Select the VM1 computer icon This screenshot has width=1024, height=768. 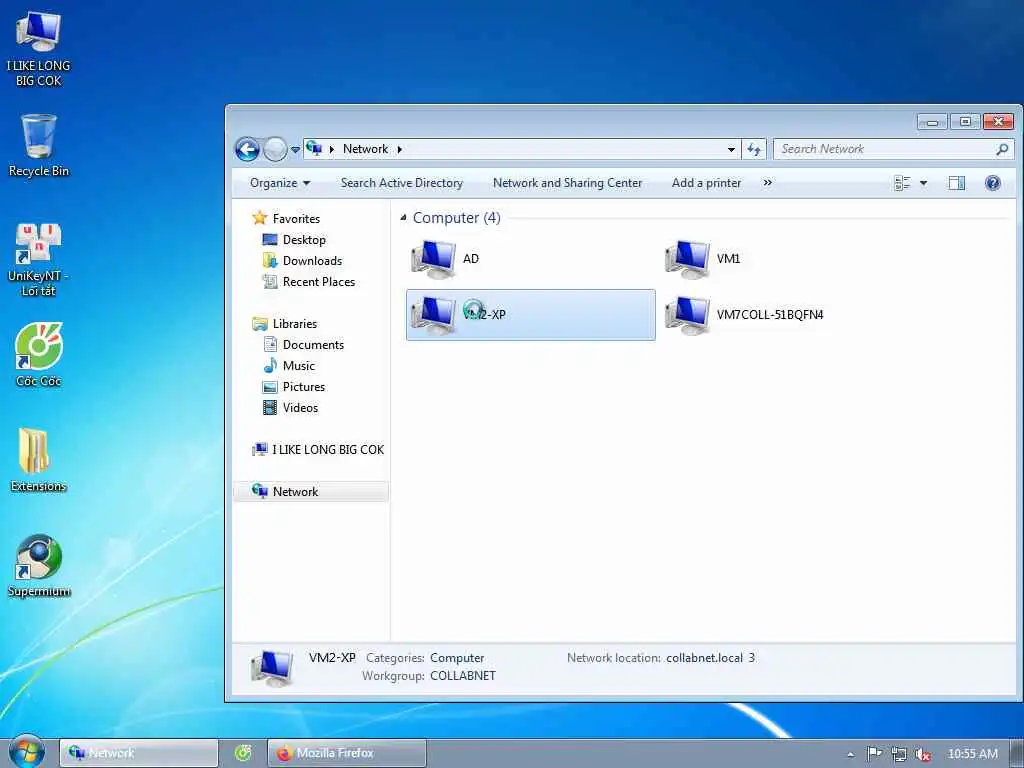click(687, 259)
